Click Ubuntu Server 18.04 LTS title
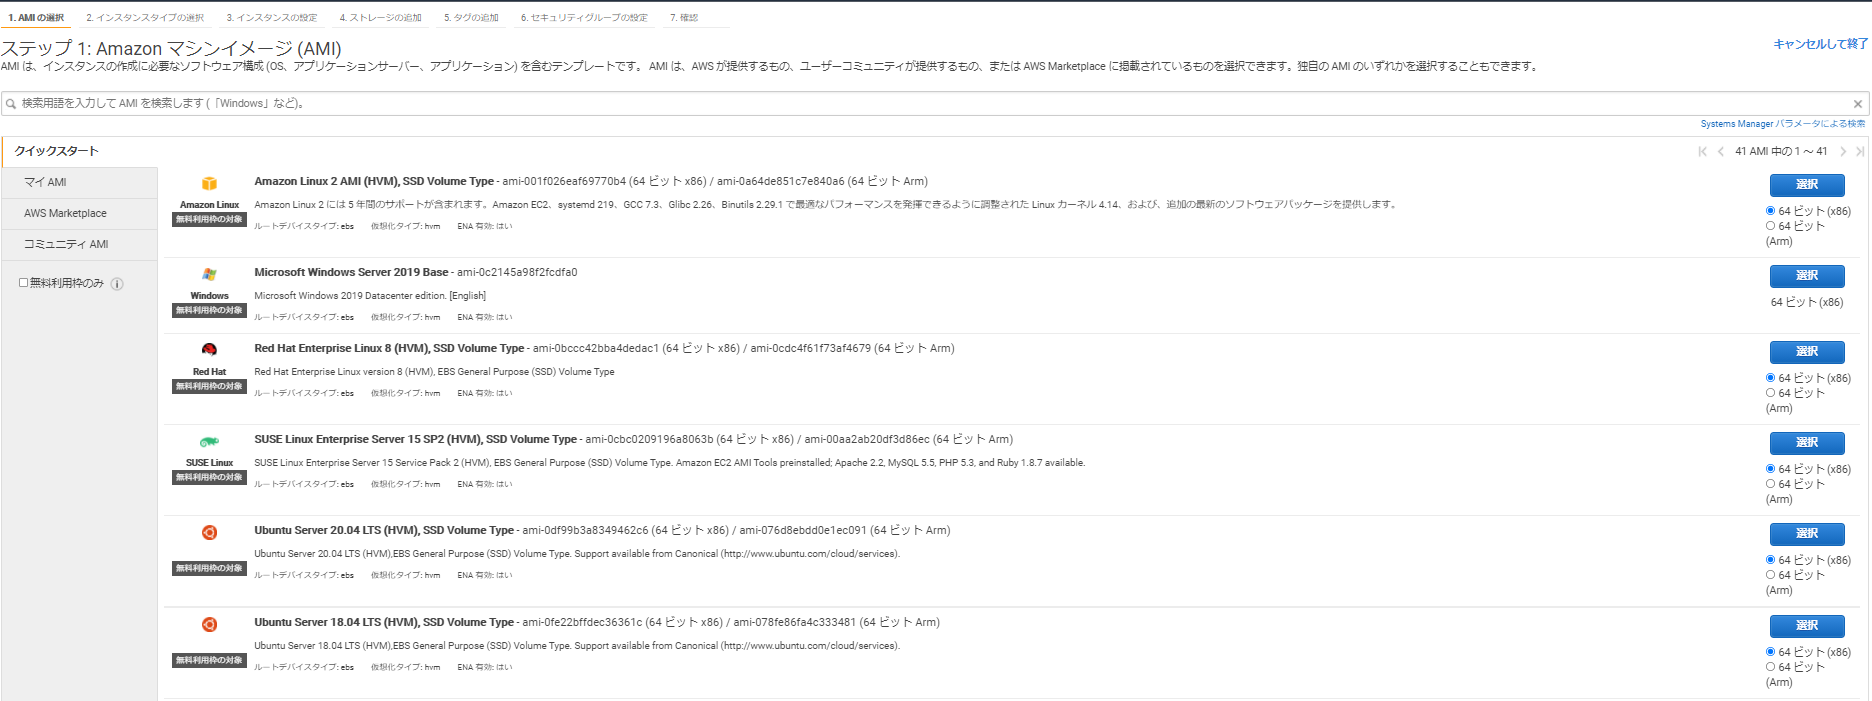 384,623
